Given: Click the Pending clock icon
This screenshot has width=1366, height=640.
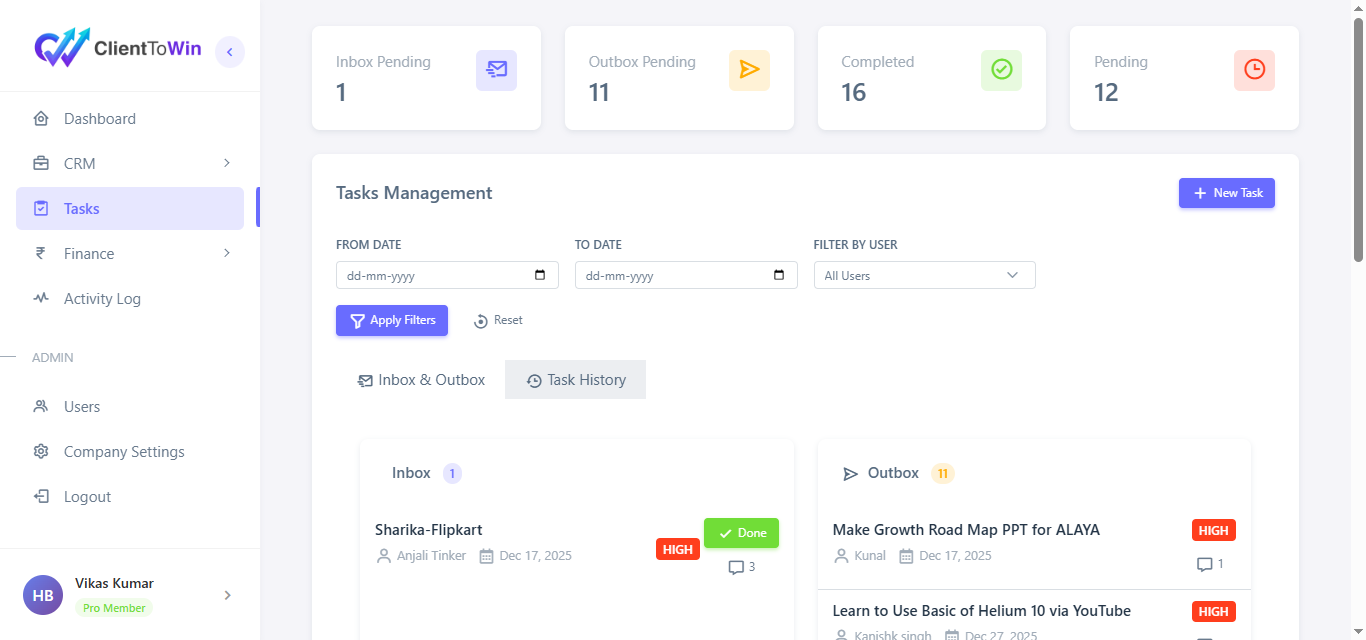Looking at the screenshot, I should [1254, 70].
